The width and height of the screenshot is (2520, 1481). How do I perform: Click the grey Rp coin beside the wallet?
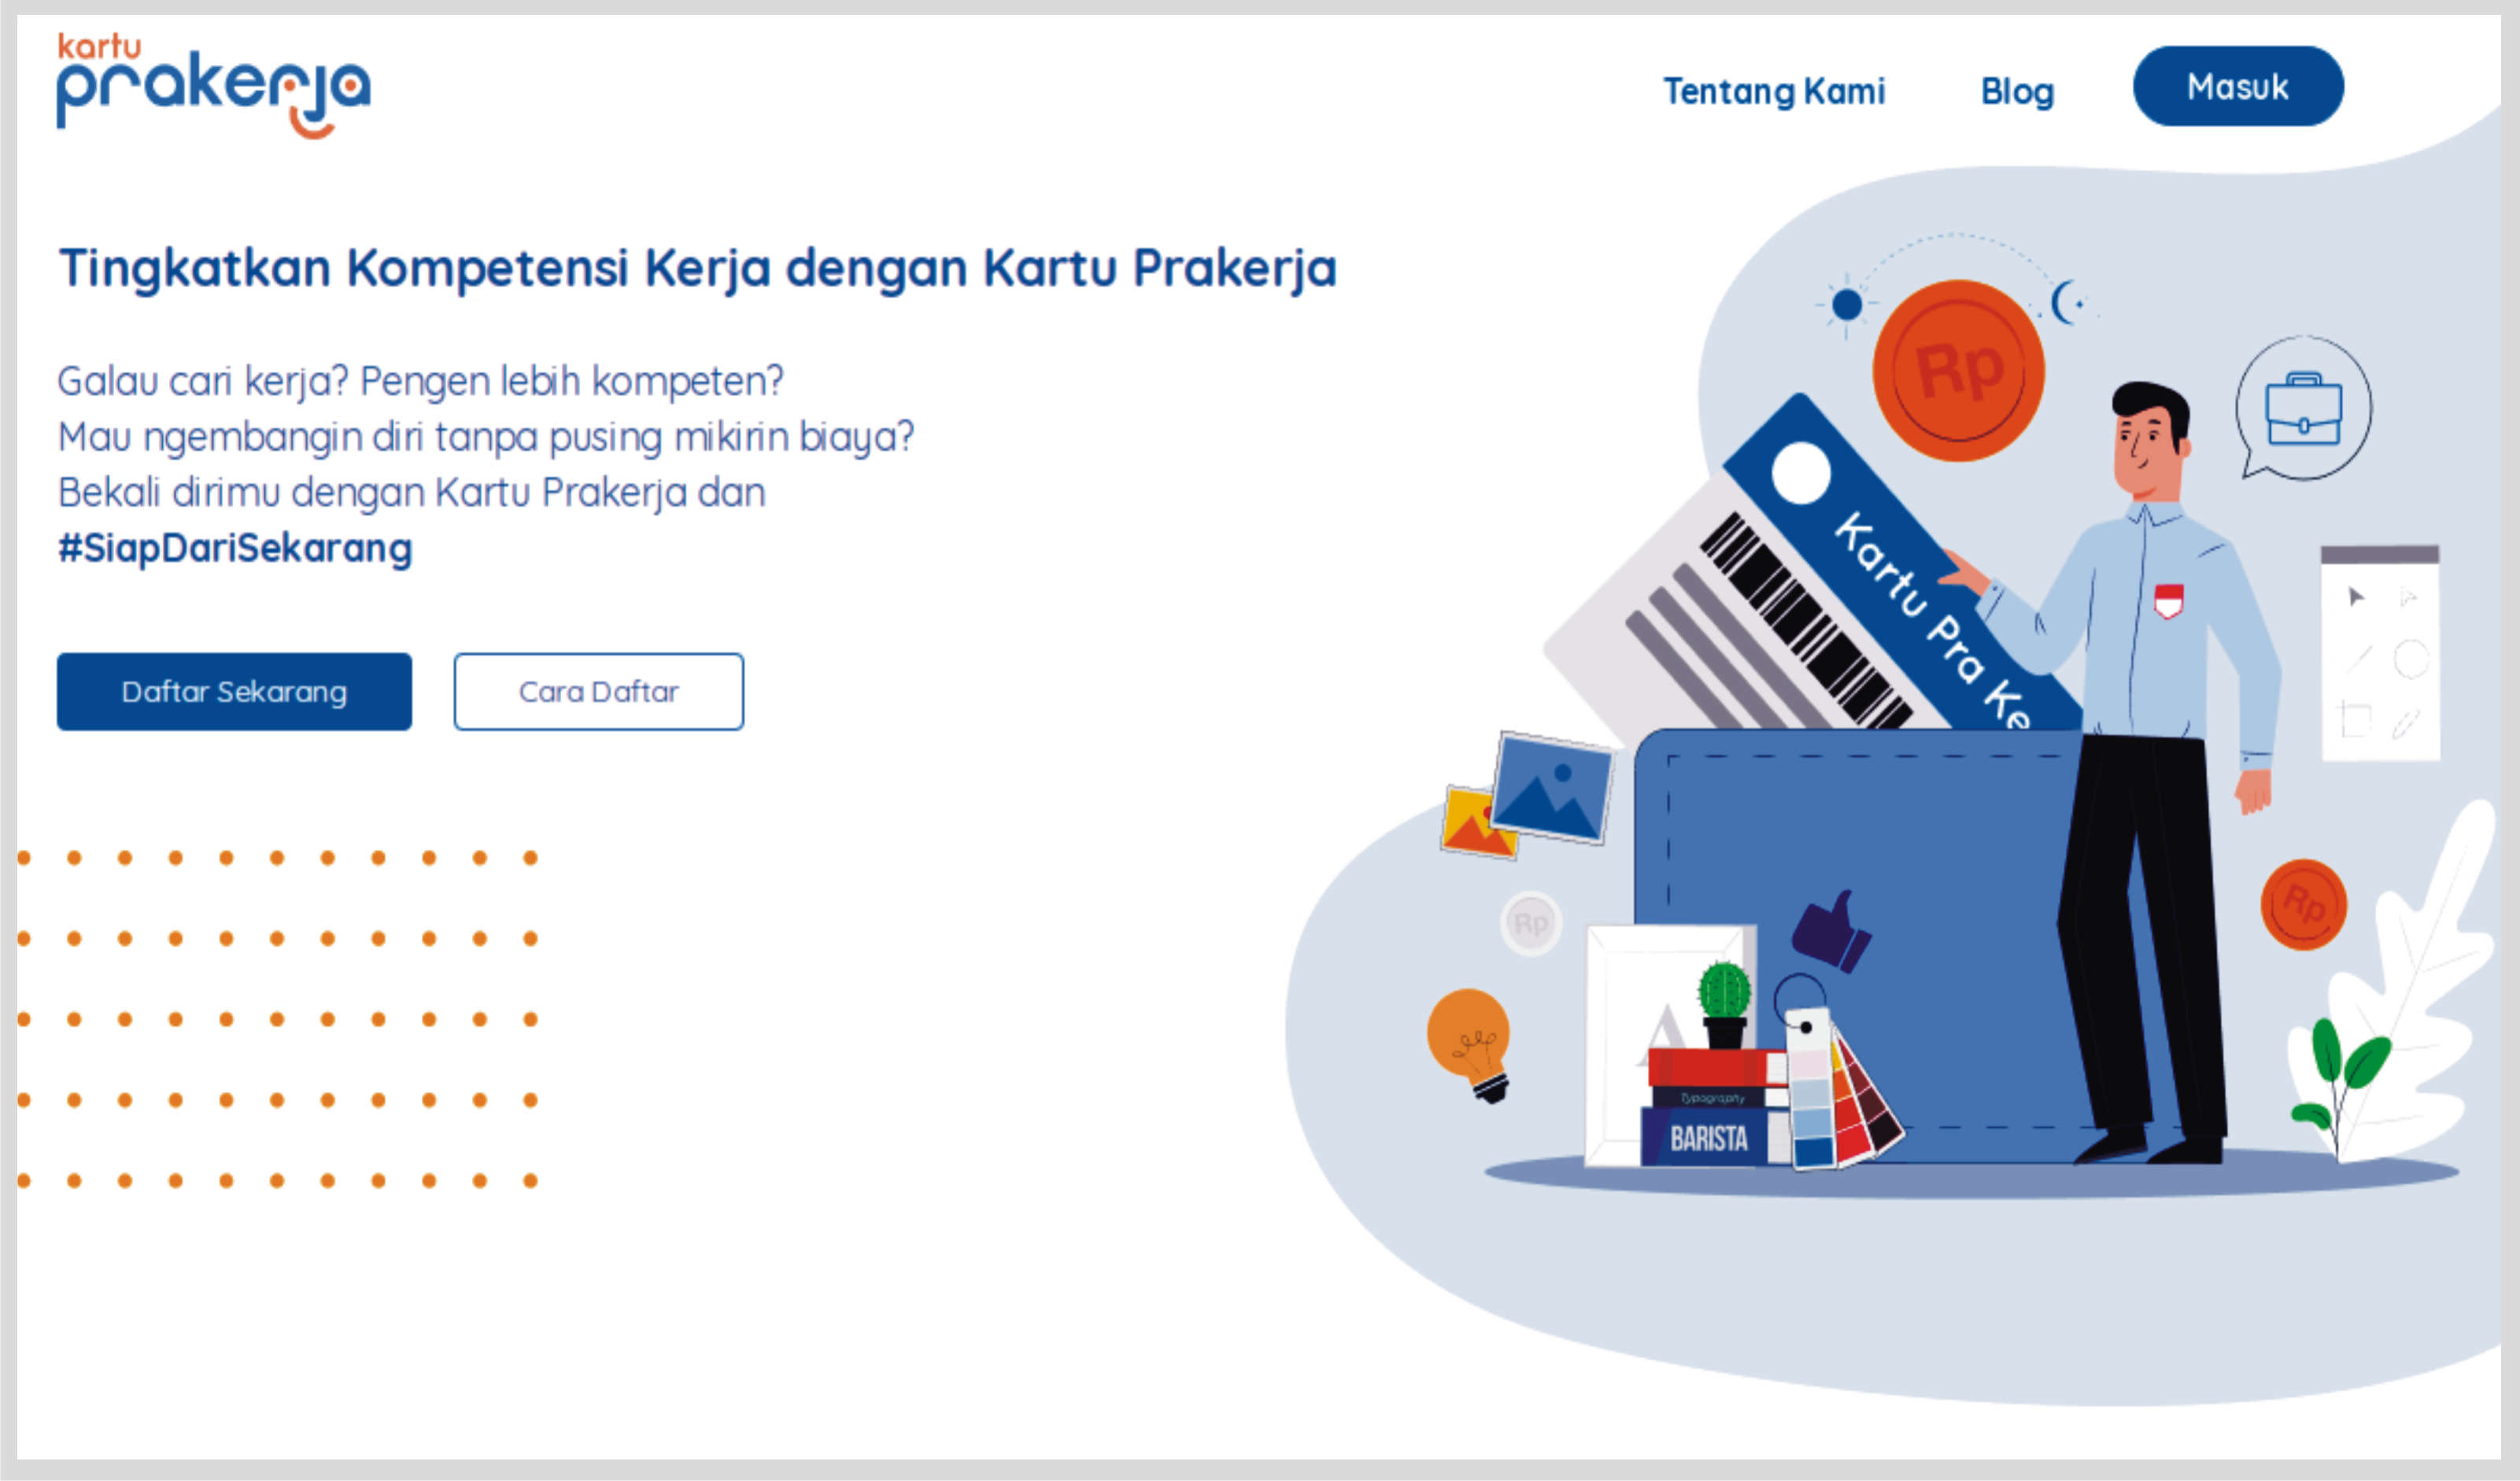[x=1531, y=923]
